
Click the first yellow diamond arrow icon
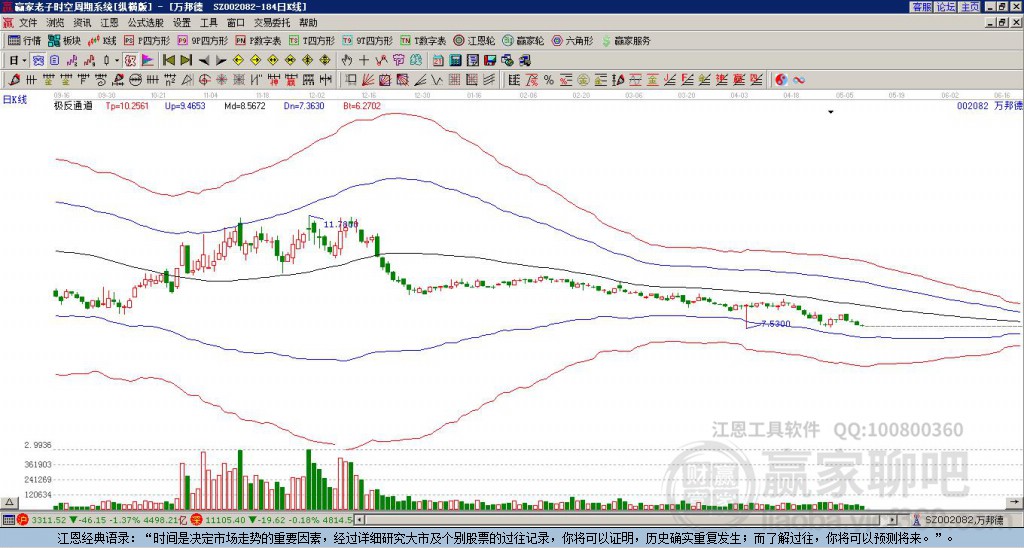pyautogui.click(x=238, y=61)
